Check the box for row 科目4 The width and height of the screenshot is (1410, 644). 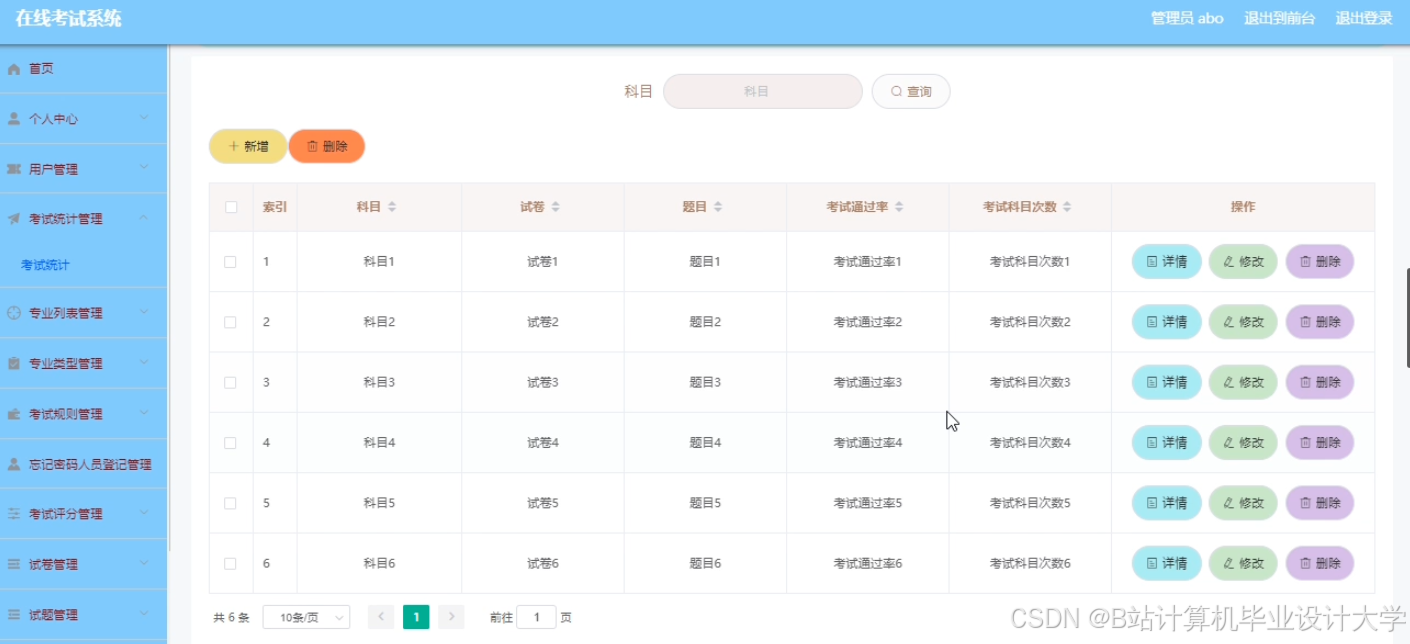point(231,442)
